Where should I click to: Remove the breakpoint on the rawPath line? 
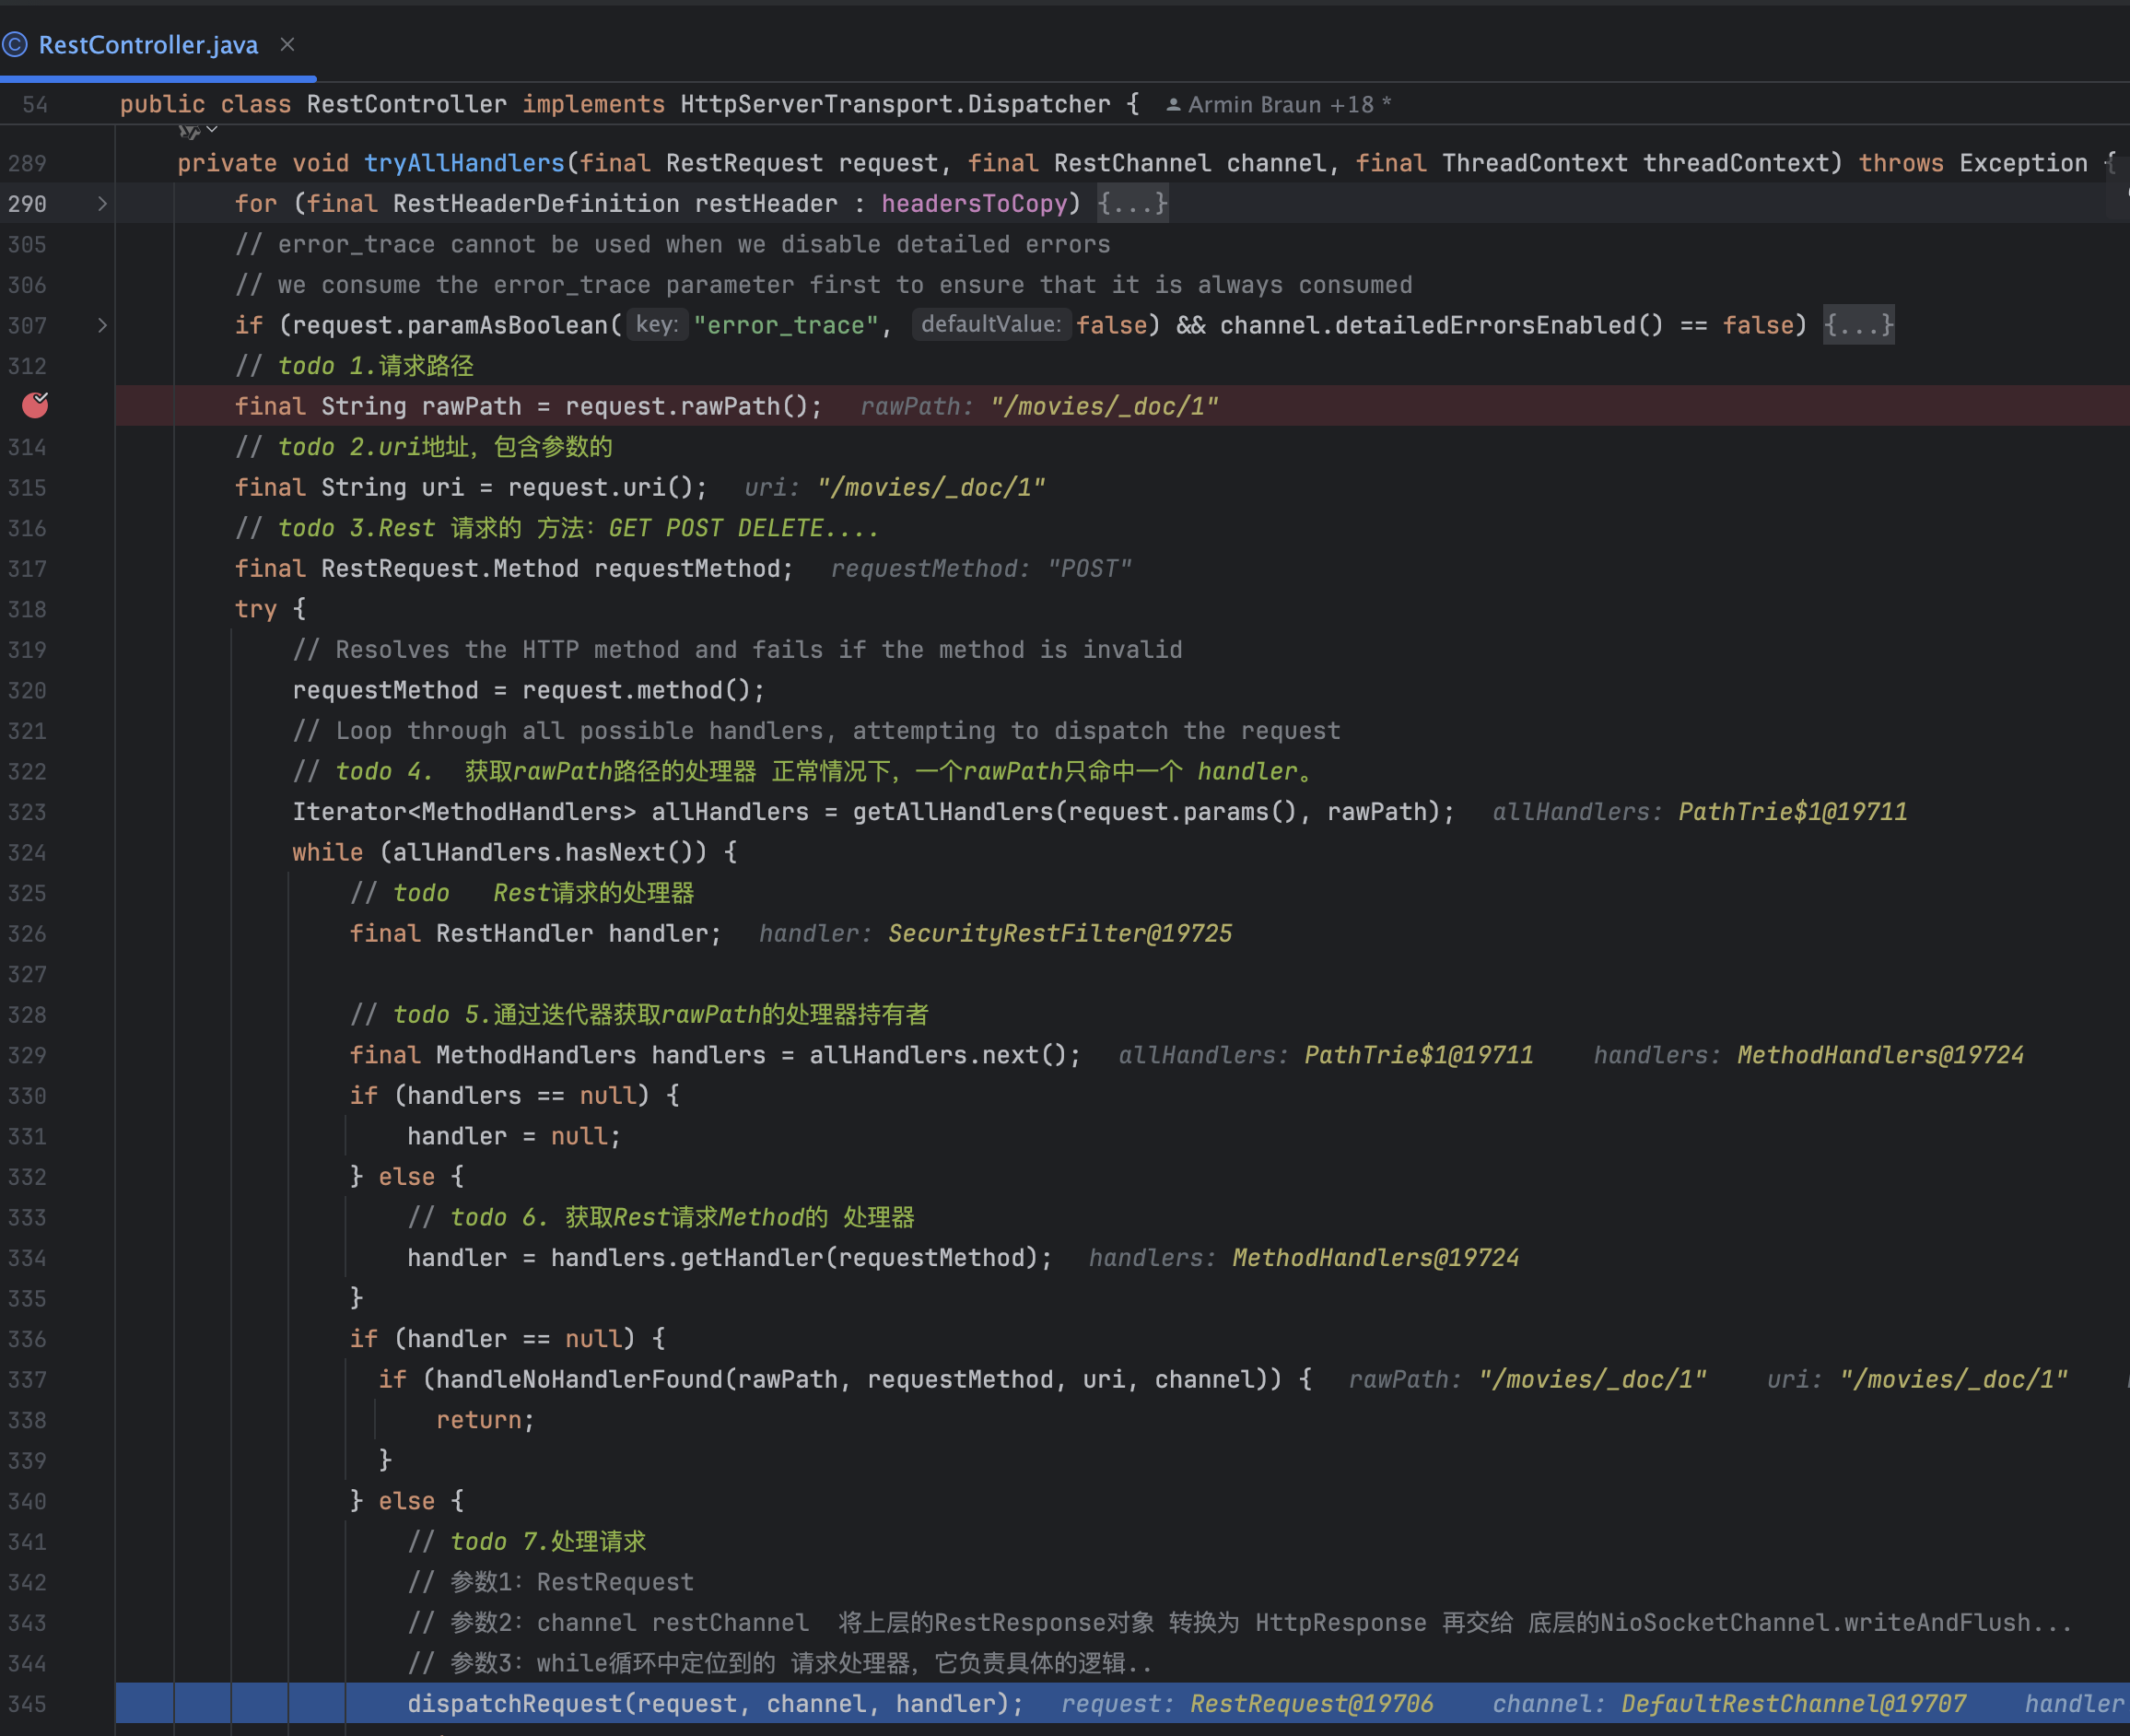[35, 405]
